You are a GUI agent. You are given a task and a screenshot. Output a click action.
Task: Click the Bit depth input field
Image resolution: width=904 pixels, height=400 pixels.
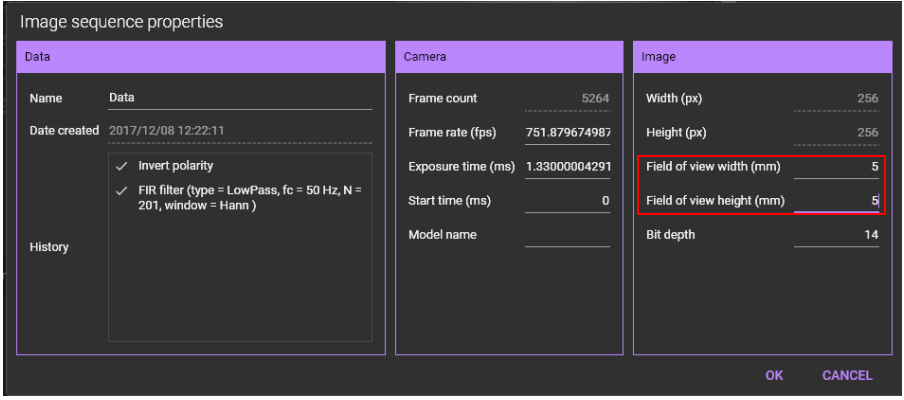click(836, 235)
